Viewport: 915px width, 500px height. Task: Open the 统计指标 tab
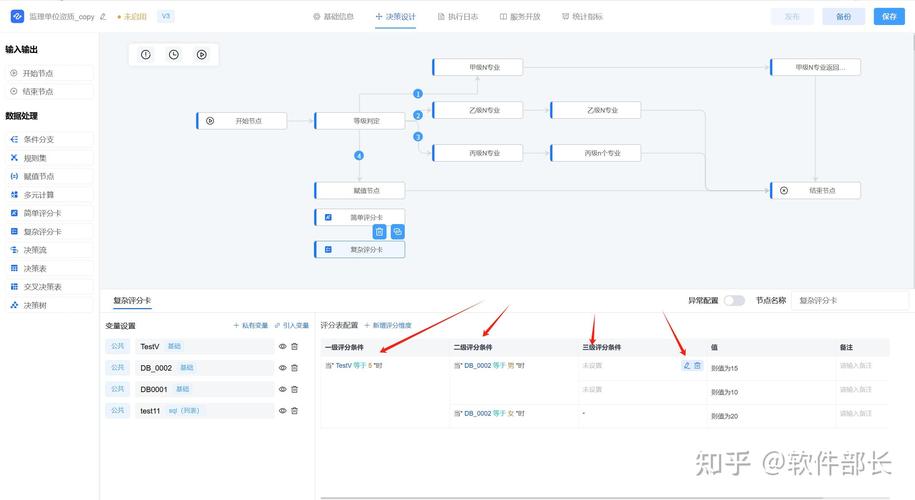tap(582, 17)
